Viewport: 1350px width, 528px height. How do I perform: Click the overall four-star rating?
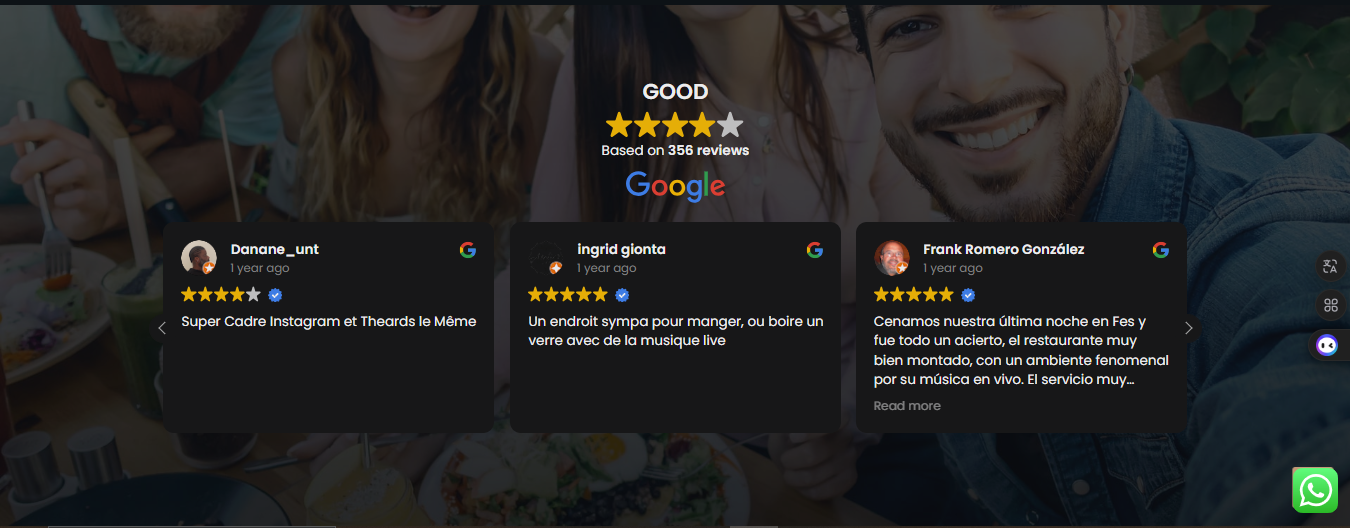pyautogui.click(x=675, y=125)
